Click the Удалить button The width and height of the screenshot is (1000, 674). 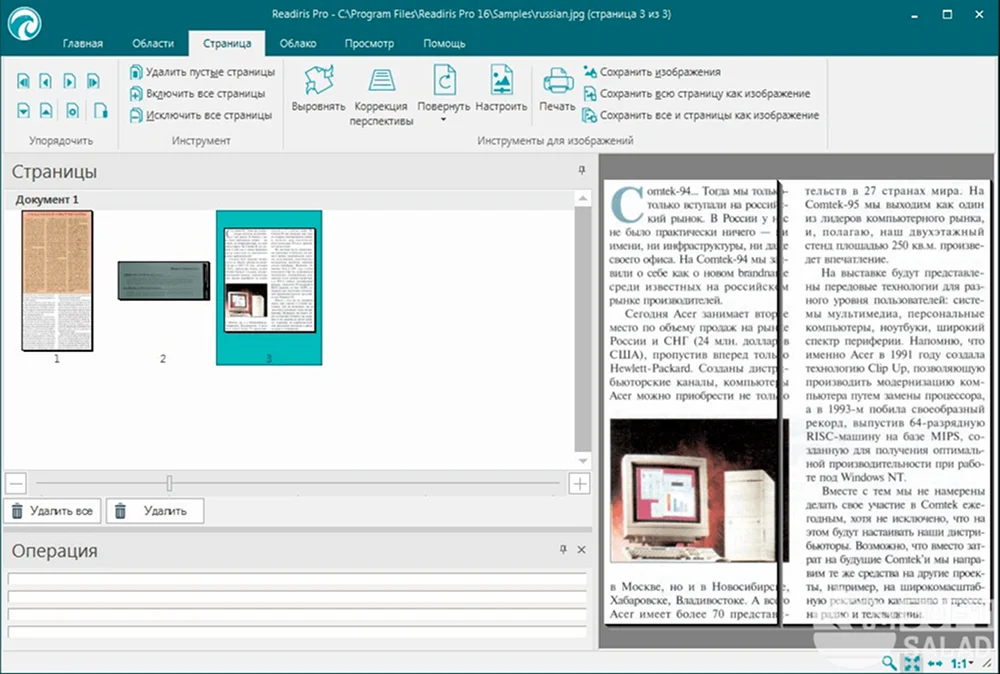(155, 511)
